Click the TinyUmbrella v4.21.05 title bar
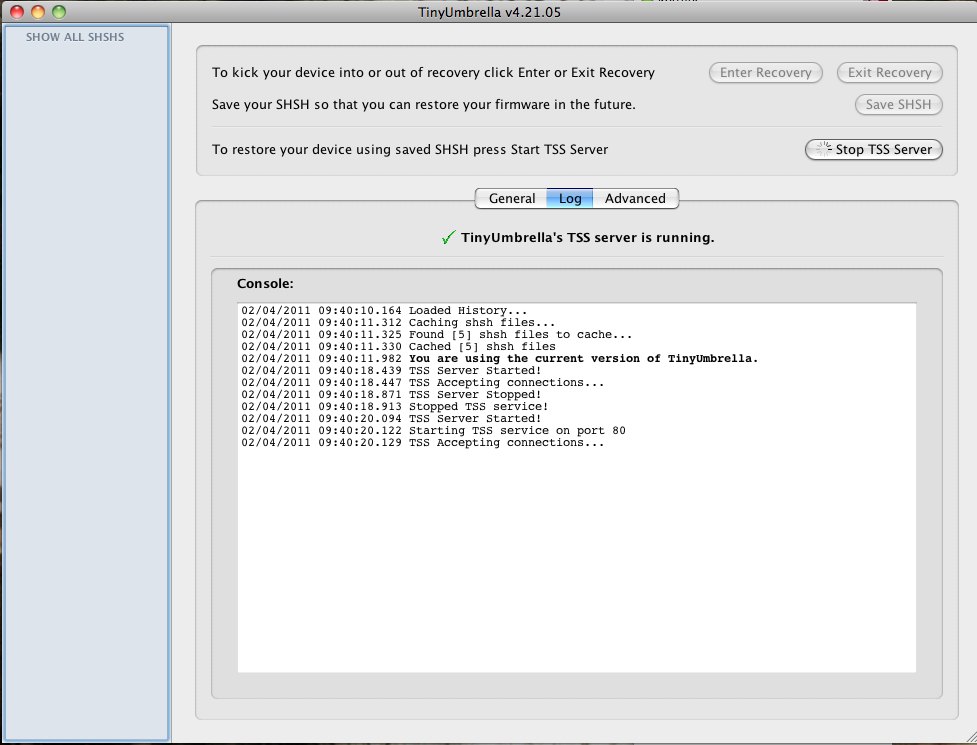This screenshot has width=977, height=745. 489,12
